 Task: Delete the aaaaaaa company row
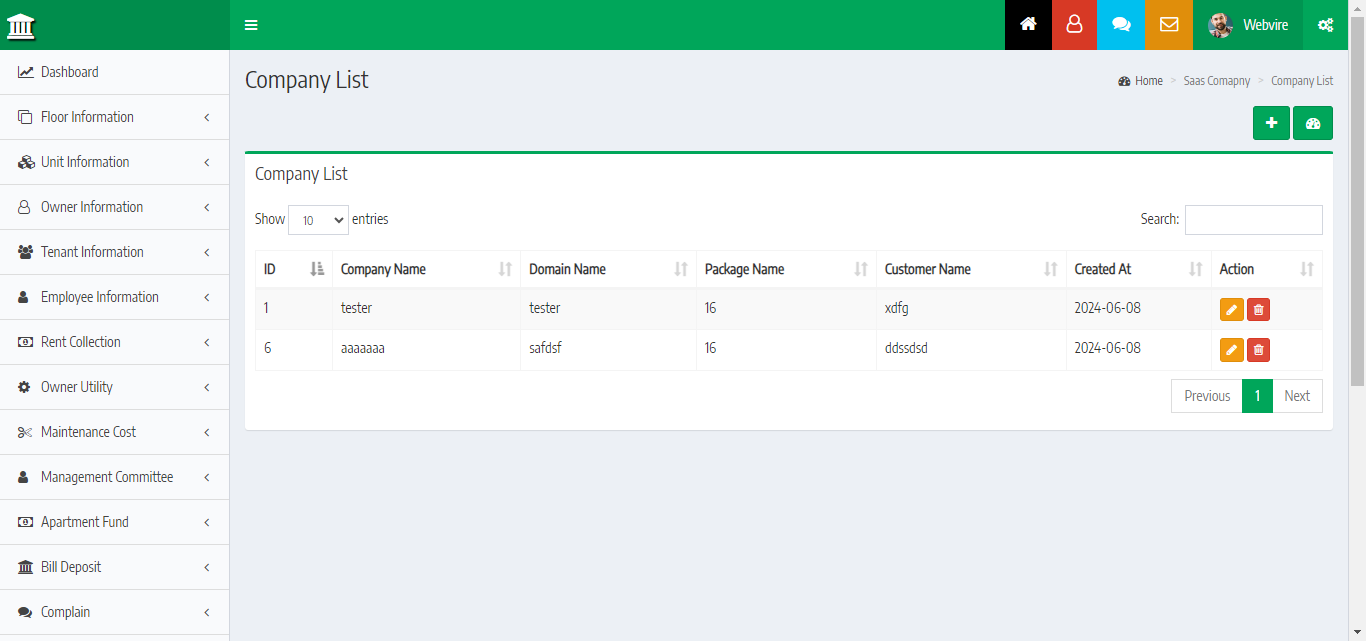[x=1258, y=350]
